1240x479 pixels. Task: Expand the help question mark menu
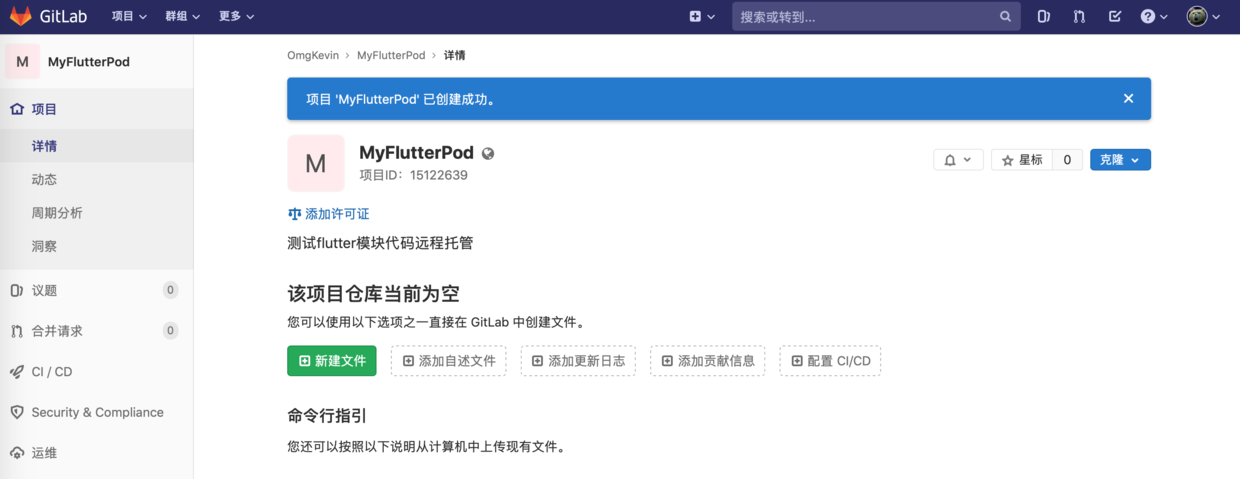[x=1154, y=17]
